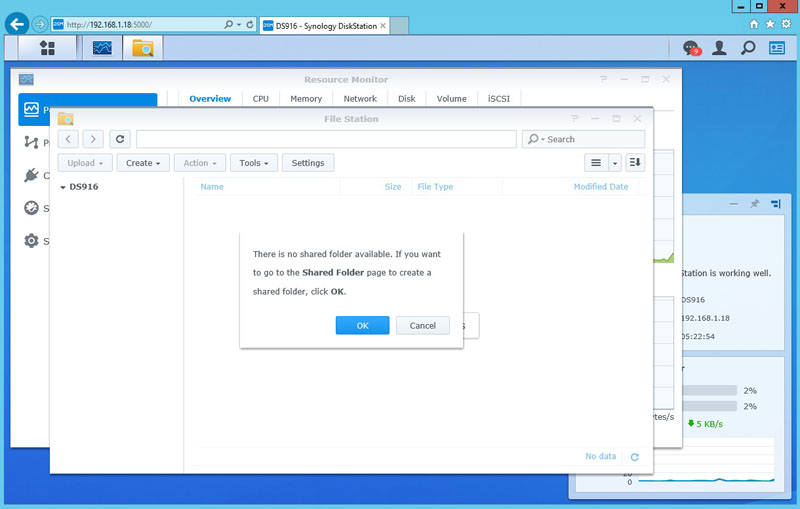Image resolution: width=800 pixels, height=509 pixels.
Task: Select the DS916 Synology DiskStation browser tab
Action: [323, 26]
